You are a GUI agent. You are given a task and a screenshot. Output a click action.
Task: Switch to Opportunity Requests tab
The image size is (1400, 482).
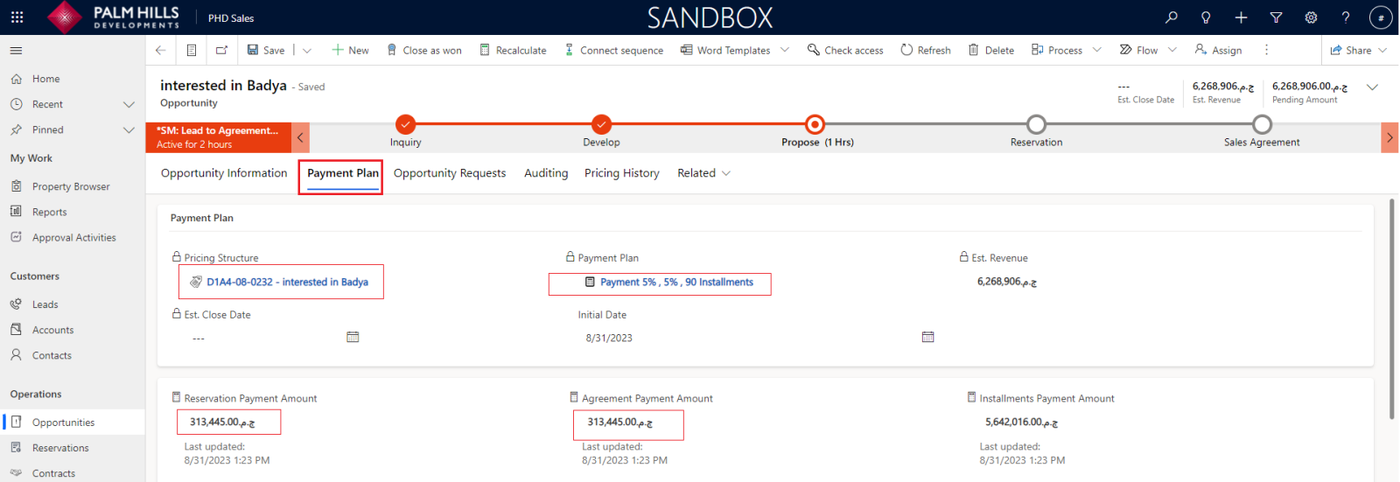click(x=450, y=173)
